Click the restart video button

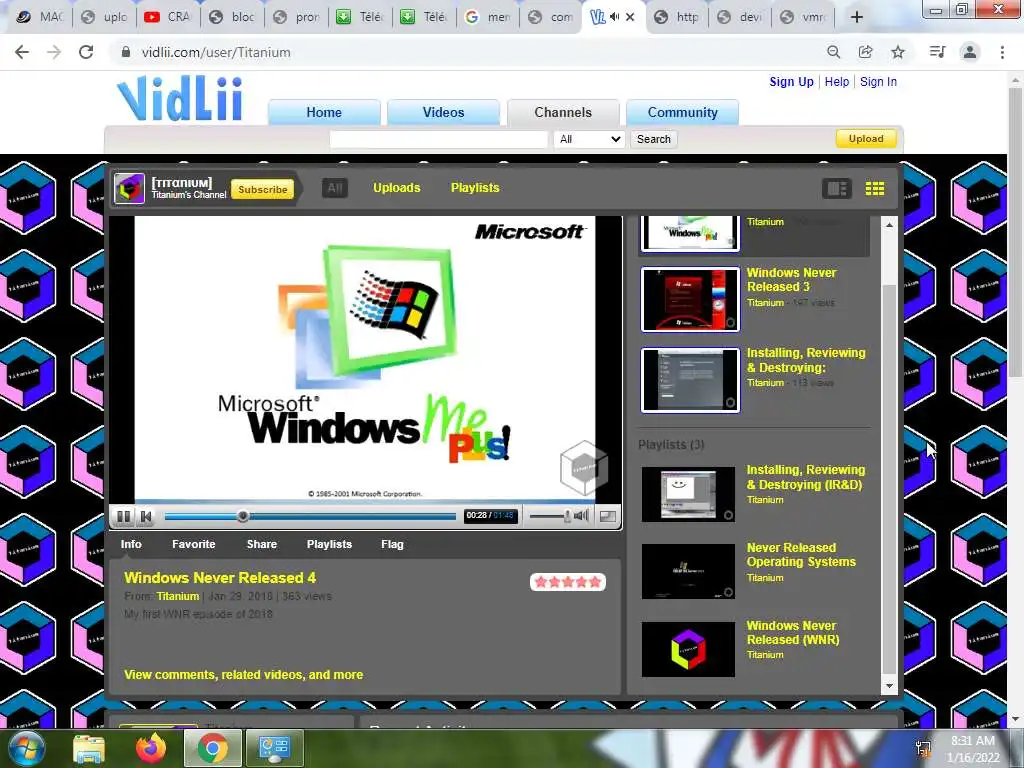146,516
